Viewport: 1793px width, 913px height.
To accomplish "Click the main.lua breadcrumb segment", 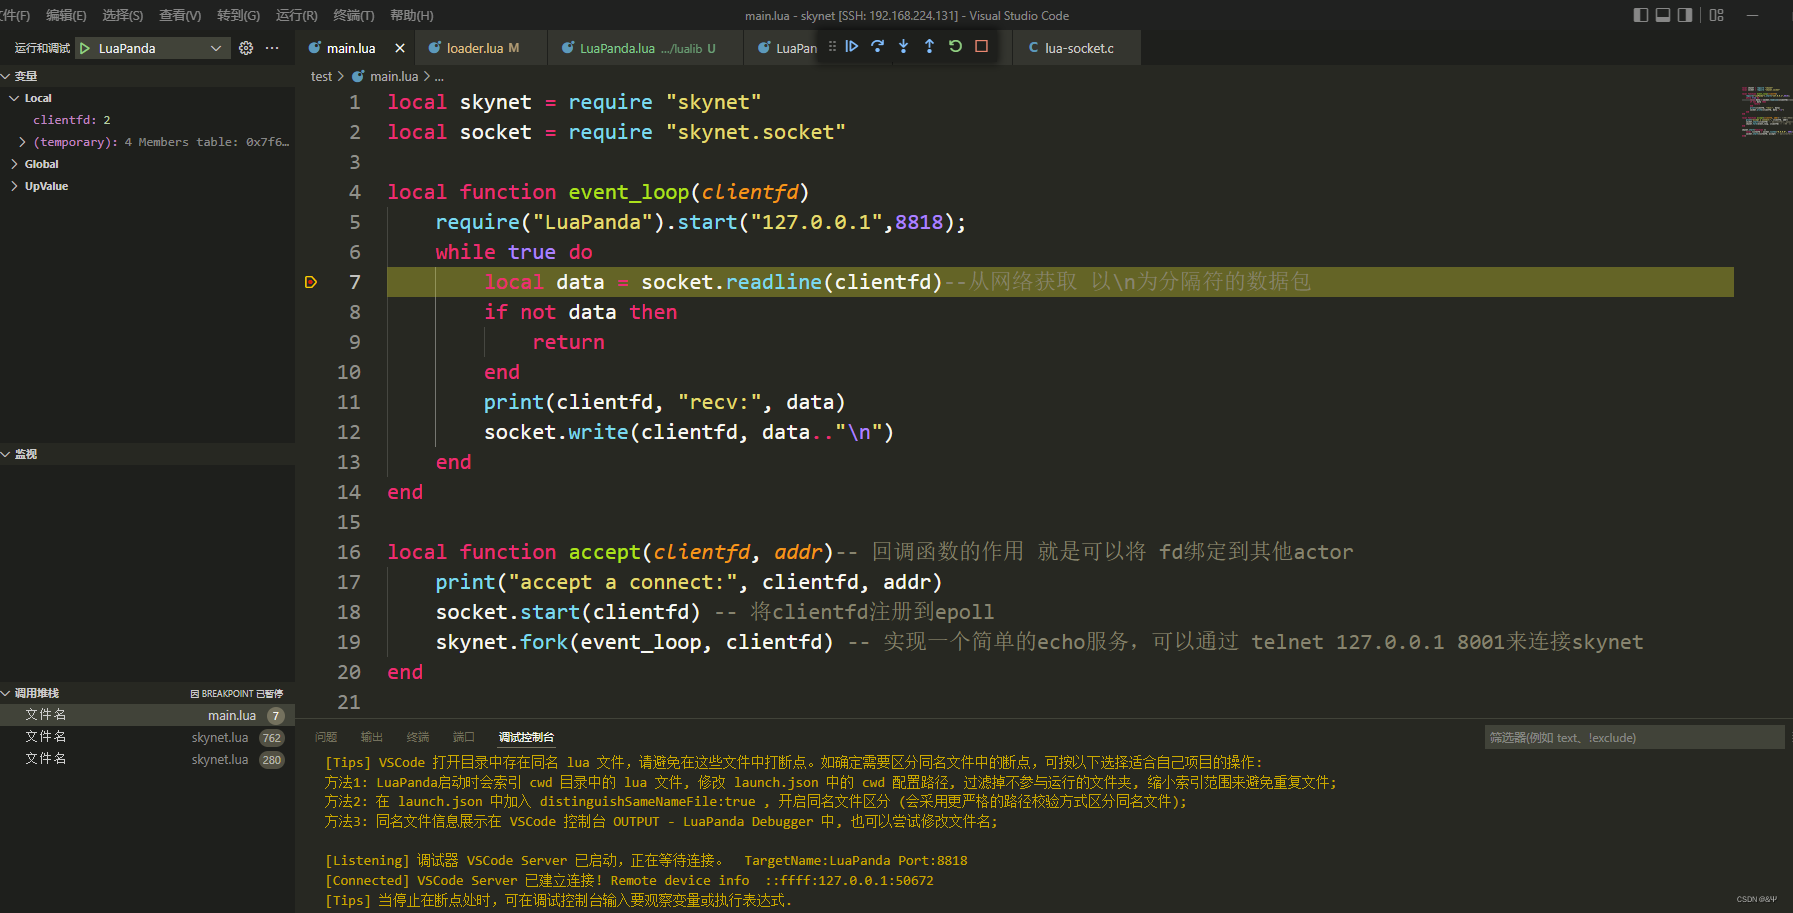I will 394,76.
